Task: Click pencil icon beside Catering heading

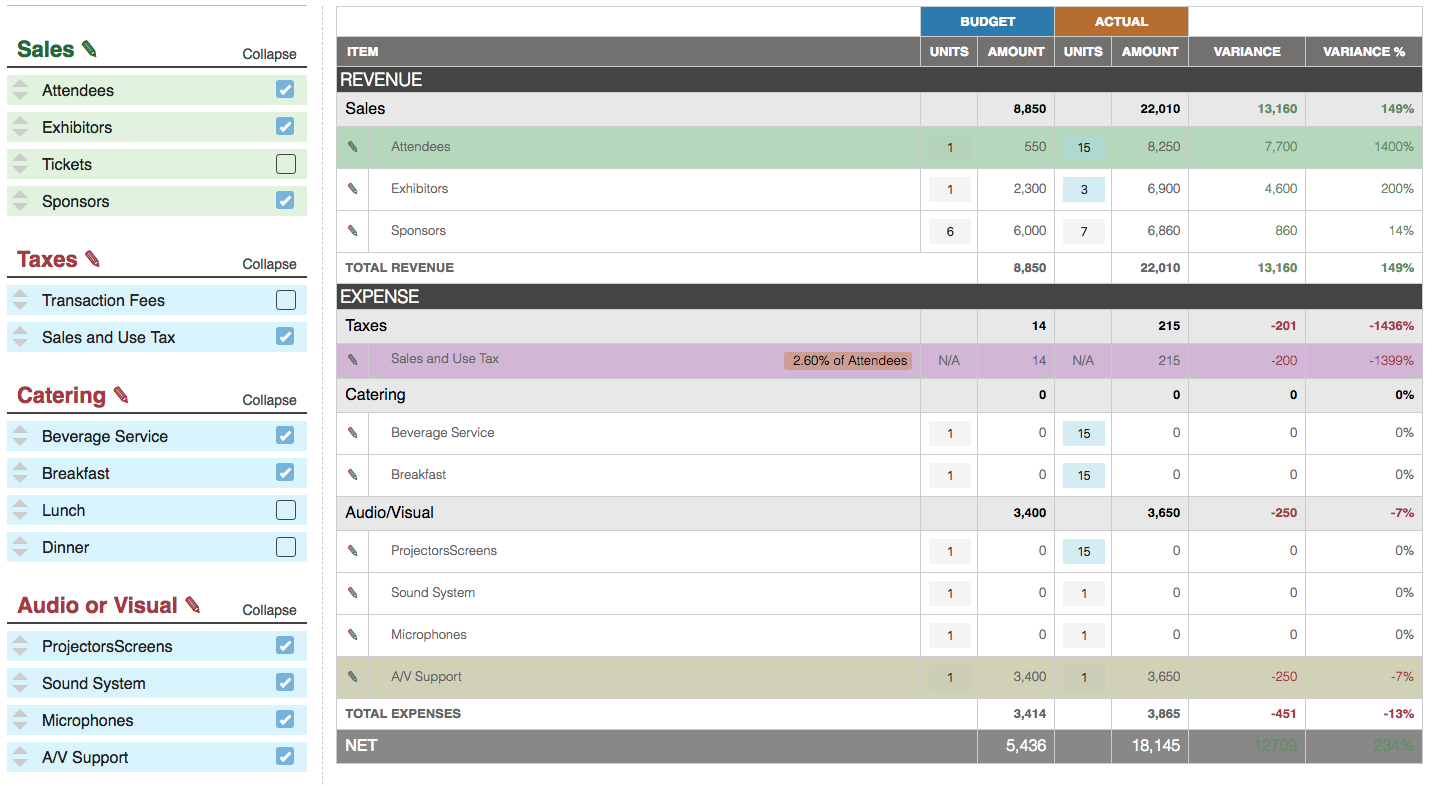Action: click(121, 395)
